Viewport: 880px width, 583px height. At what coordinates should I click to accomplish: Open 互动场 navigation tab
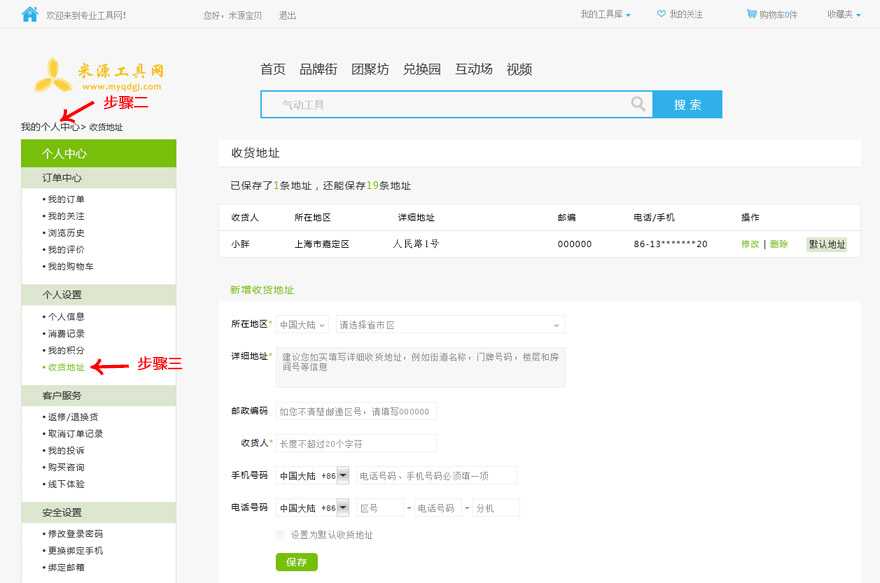point(474,69)
